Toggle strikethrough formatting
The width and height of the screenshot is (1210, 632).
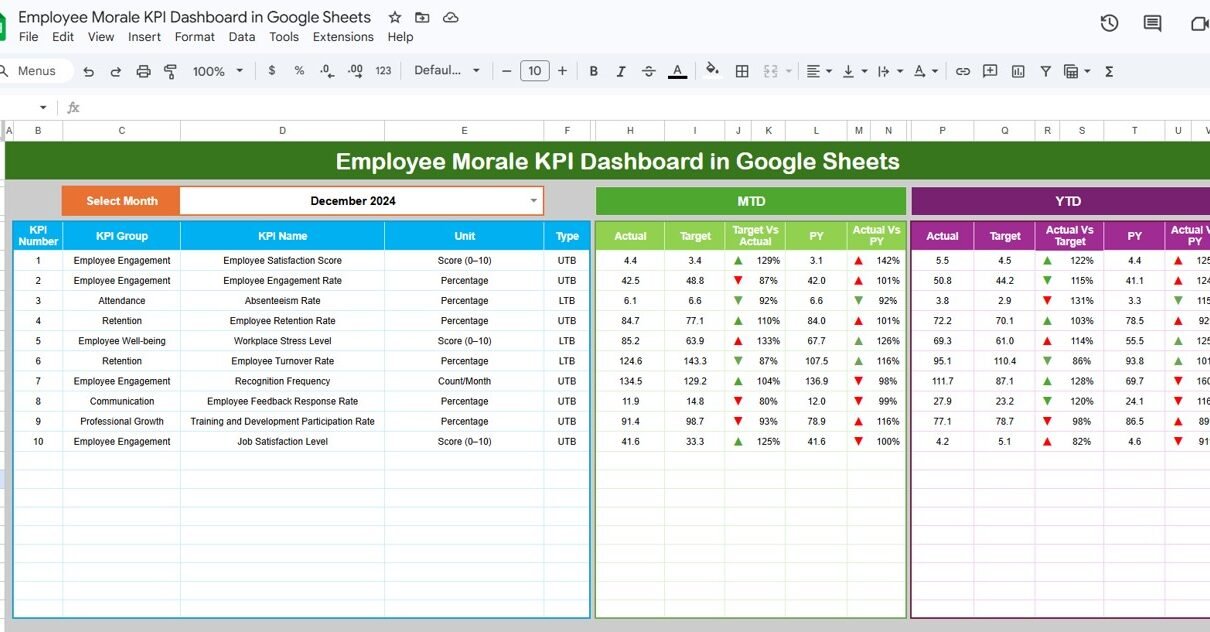649,71
